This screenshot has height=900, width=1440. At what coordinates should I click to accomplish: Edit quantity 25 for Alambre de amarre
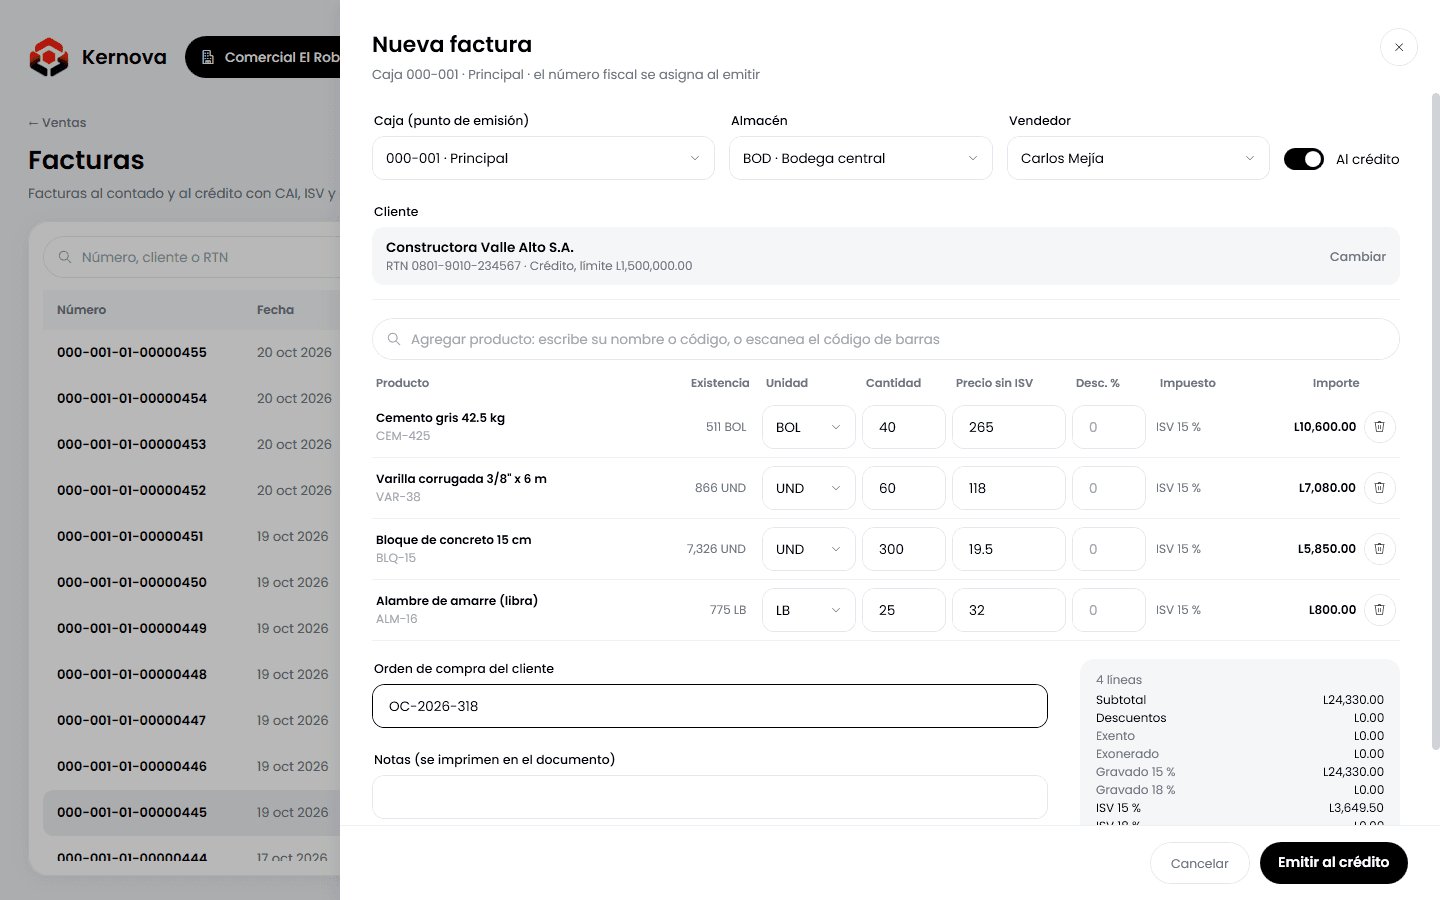tap(904, 610)
